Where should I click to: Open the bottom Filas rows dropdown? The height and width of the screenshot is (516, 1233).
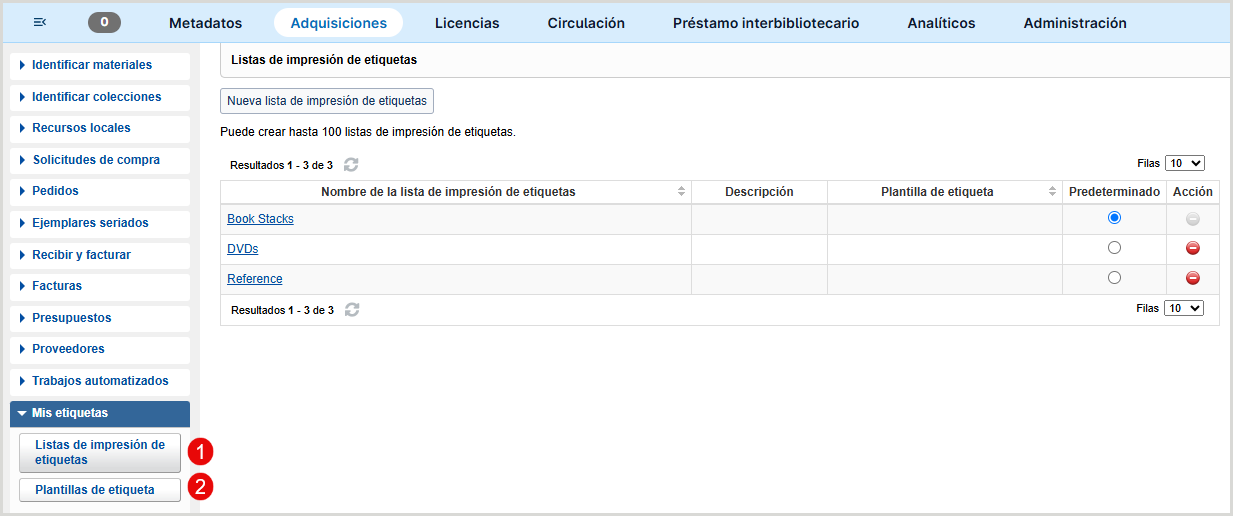(x=1184, y=309)
